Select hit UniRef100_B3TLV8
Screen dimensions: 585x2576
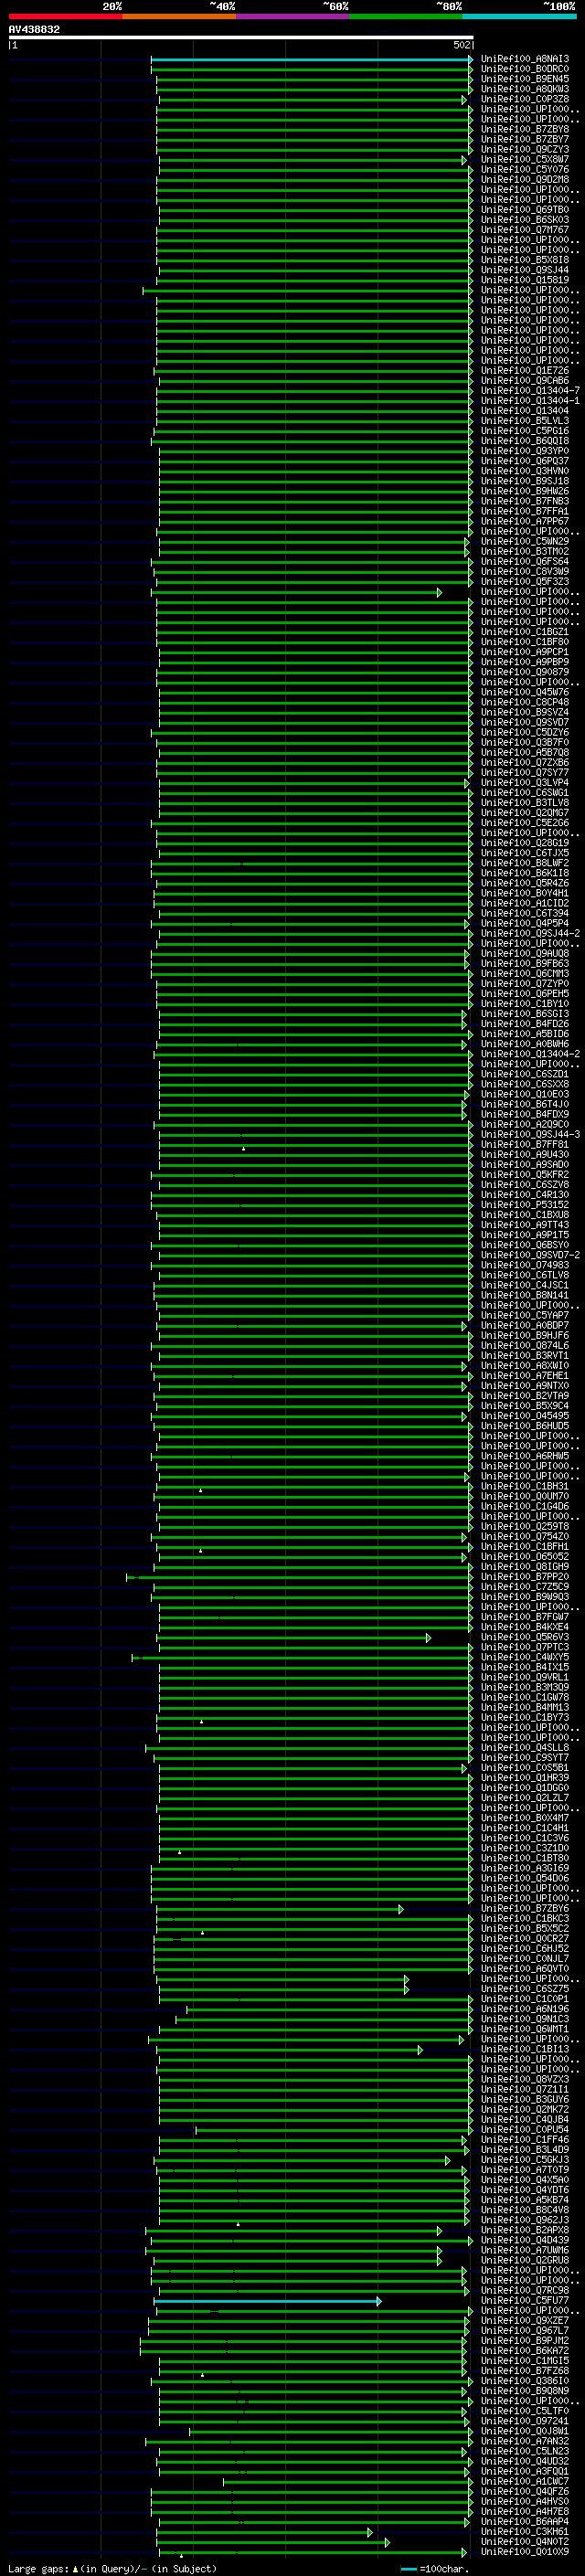pyautogui.click(x=525, y=803)
